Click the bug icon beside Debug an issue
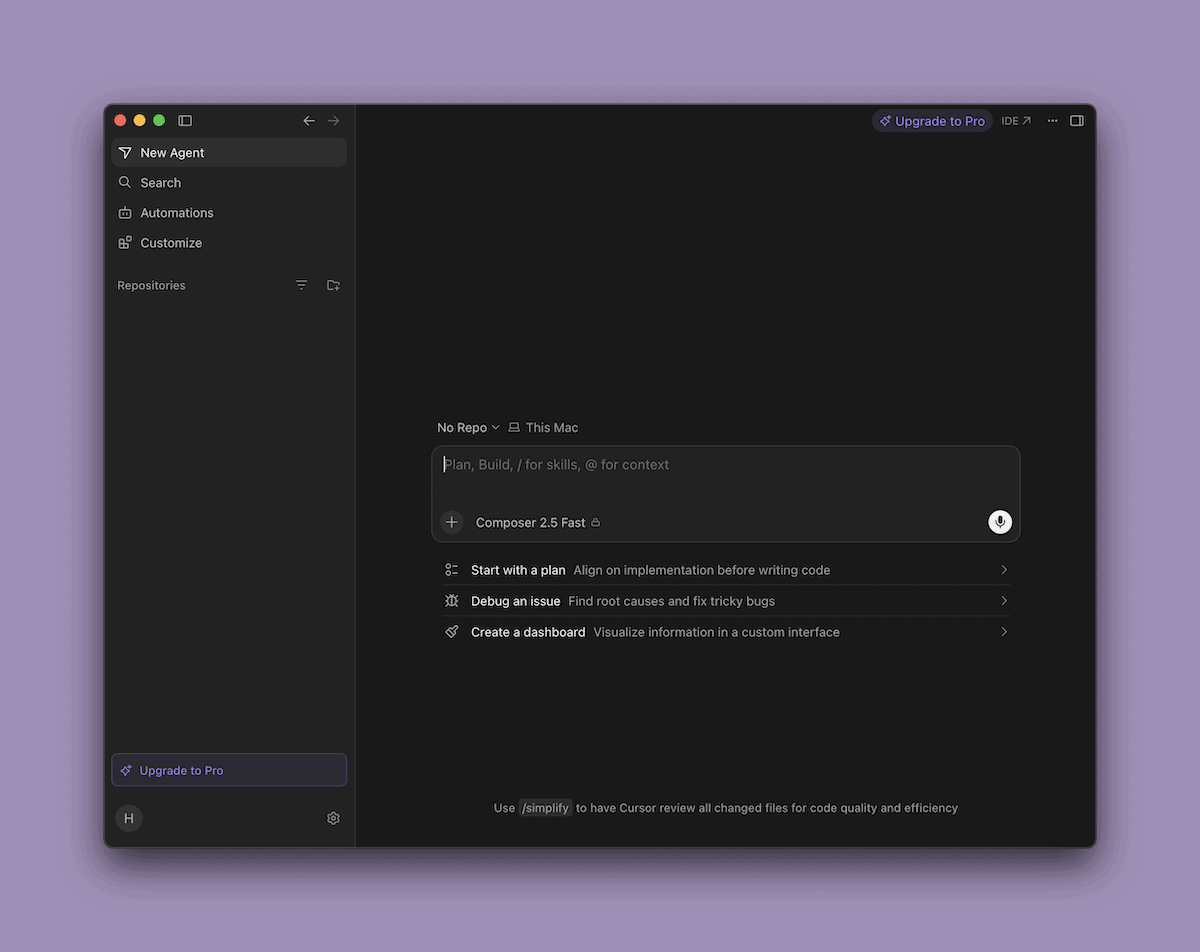 452,601
